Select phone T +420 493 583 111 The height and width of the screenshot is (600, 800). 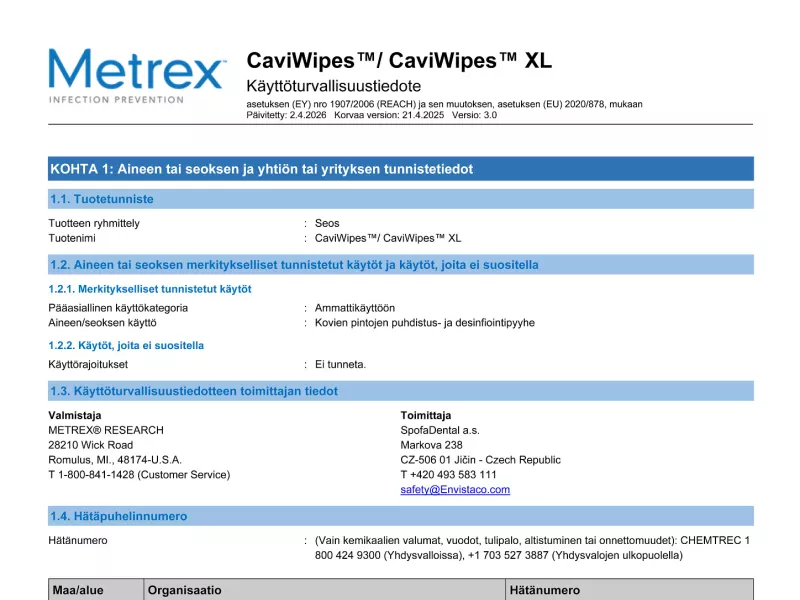[448, 474]
